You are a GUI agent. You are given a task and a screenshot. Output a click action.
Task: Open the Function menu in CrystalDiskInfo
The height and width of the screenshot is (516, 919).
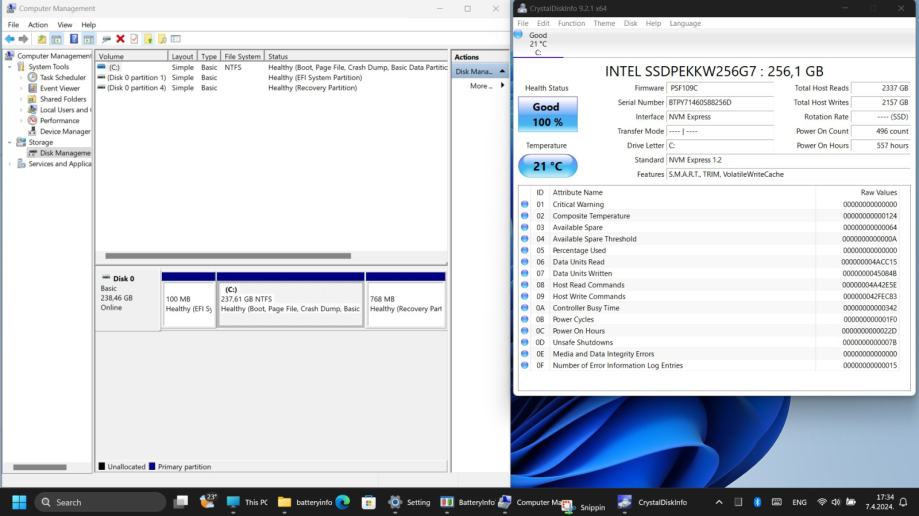pyautogui.click(x=571, y=23)
